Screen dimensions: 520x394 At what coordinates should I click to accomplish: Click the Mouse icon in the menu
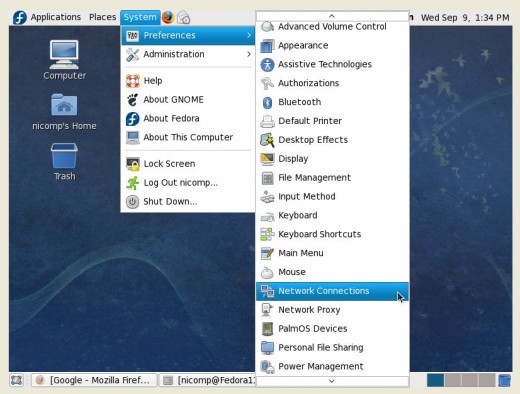pyautogui.click(x=267, y=272)
